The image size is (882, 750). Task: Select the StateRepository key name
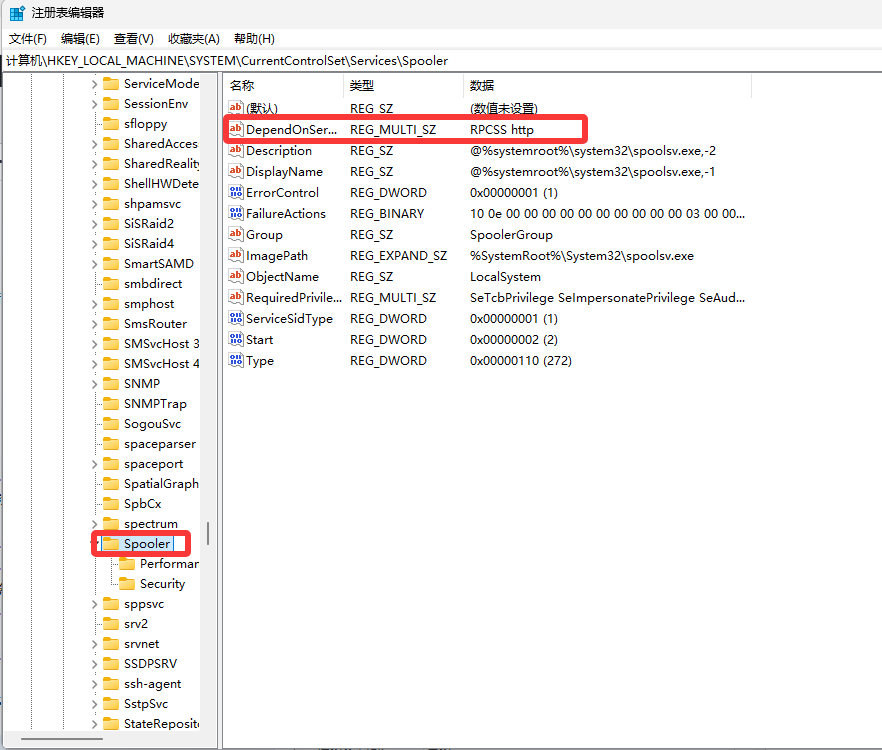coord(161,724)
